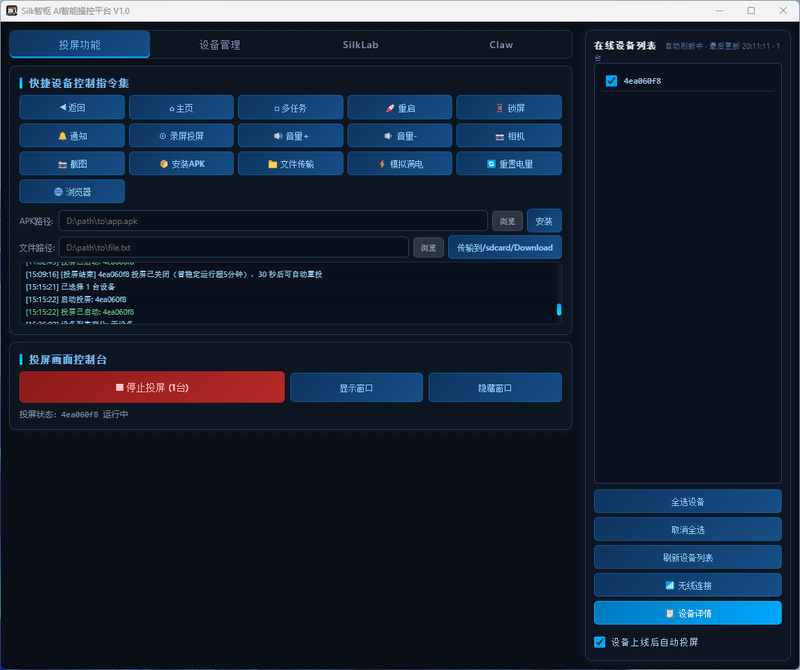
Task: Switch to 投屏功能 tab
Action: pyautogui.click(x=80, y=44)
